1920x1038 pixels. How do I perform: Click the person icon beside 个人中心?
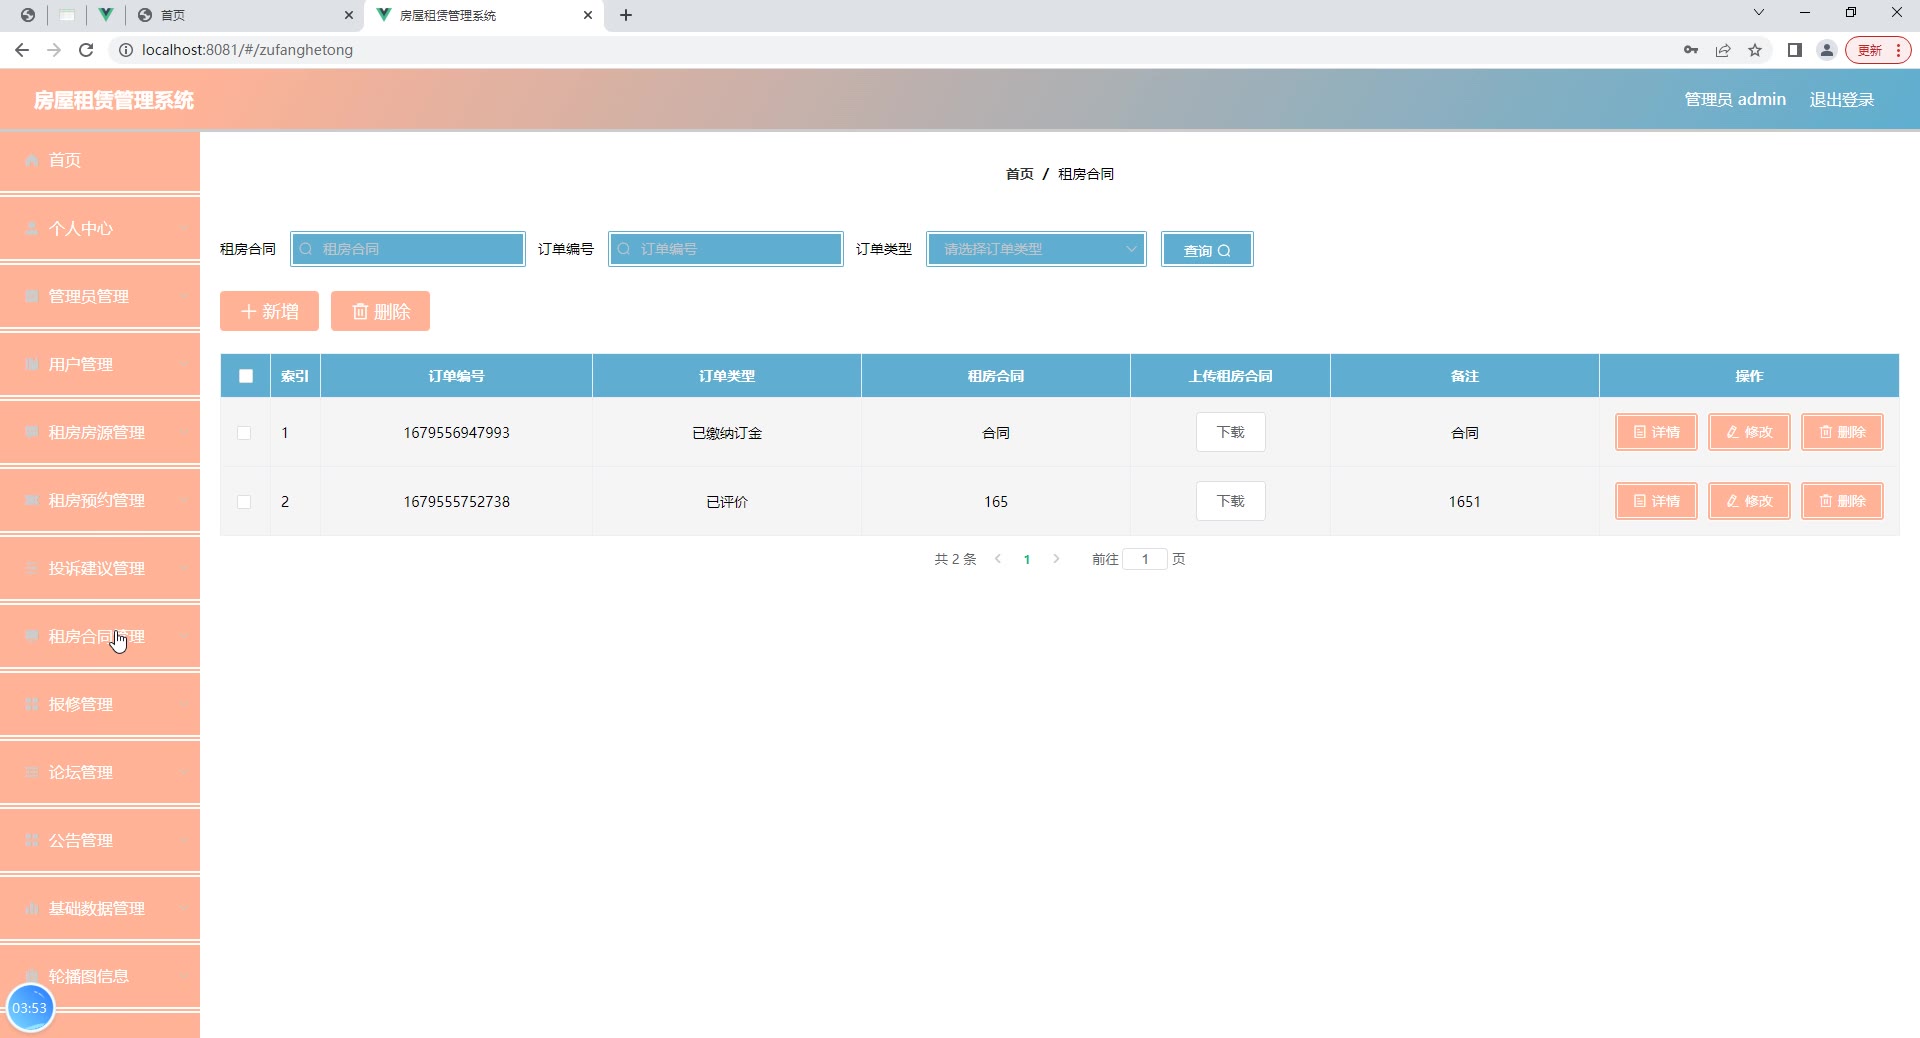[x=32, y=228]
